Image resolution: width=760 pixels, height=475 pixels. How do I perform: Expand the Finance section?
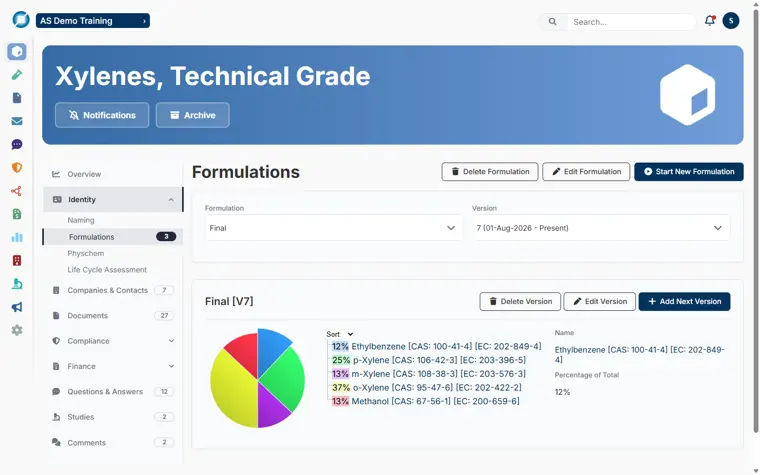pyautogui.click(x=113, y=366)
